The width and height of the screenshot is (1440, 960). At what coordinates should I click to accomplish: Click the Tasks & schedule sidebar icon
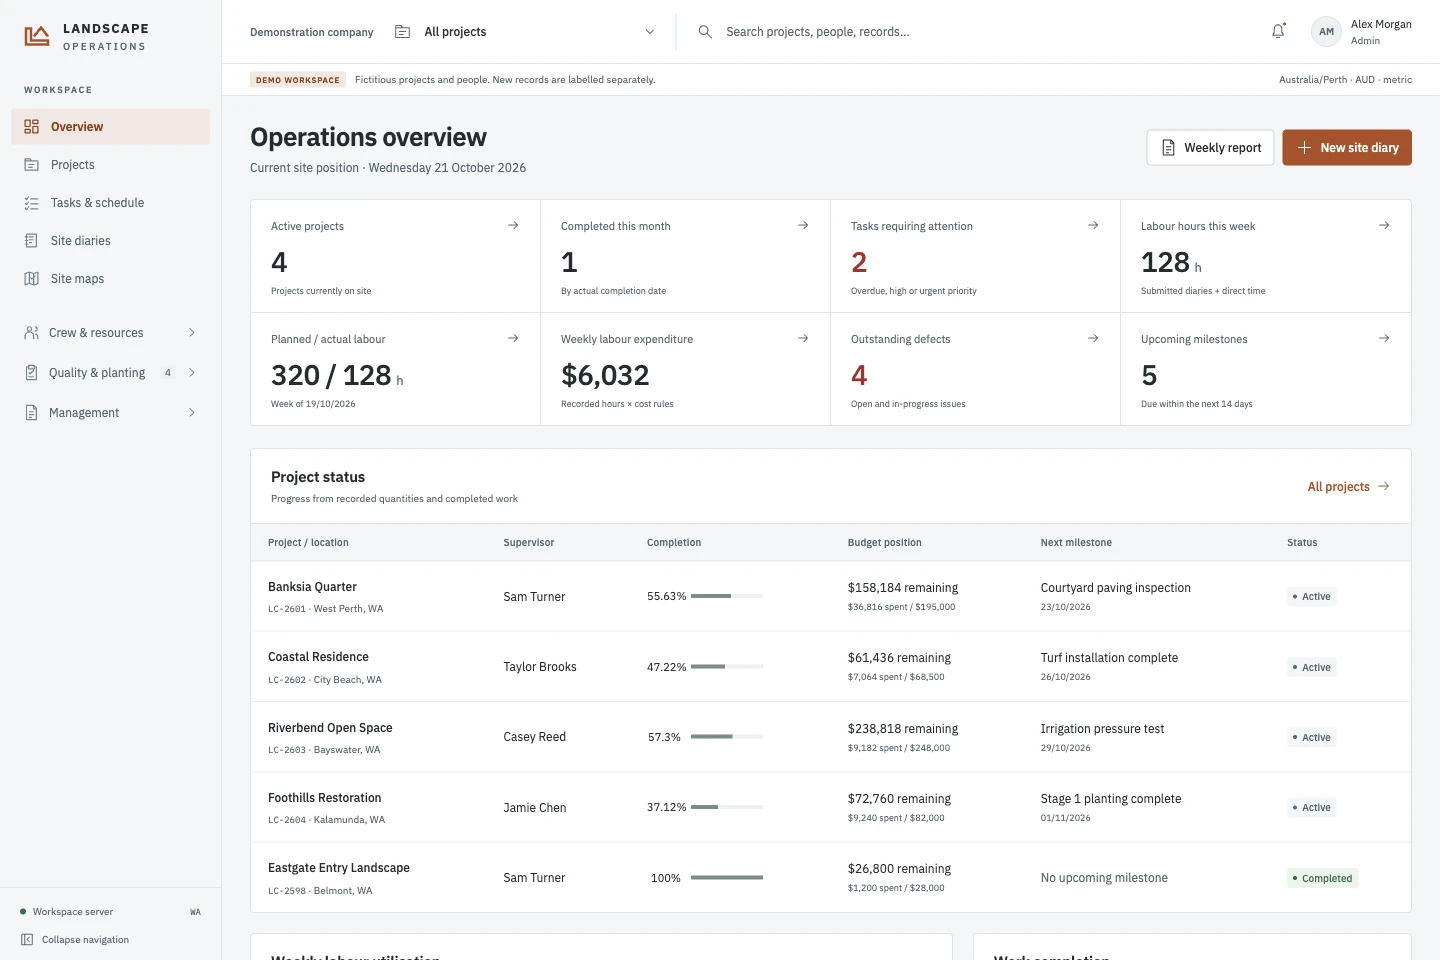coord(31,203)
